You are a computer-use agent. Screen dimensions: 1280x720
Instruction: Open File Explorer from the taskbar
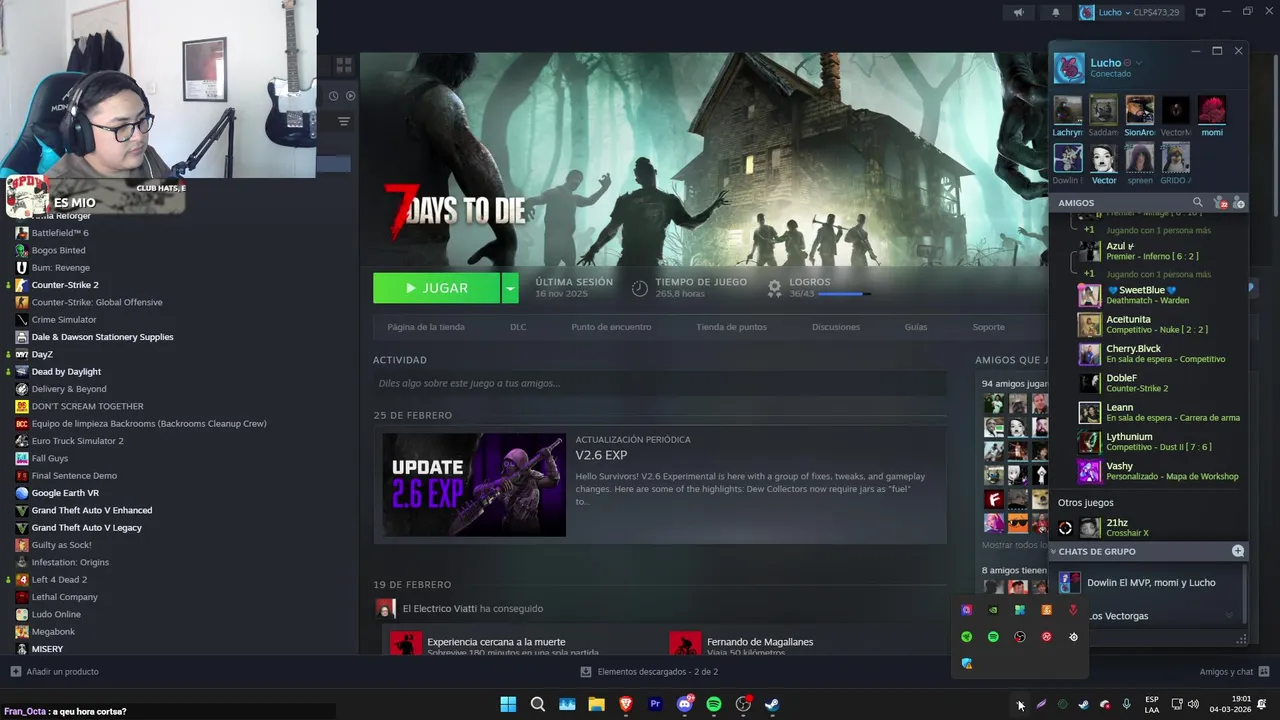click(x=597, y=704)
